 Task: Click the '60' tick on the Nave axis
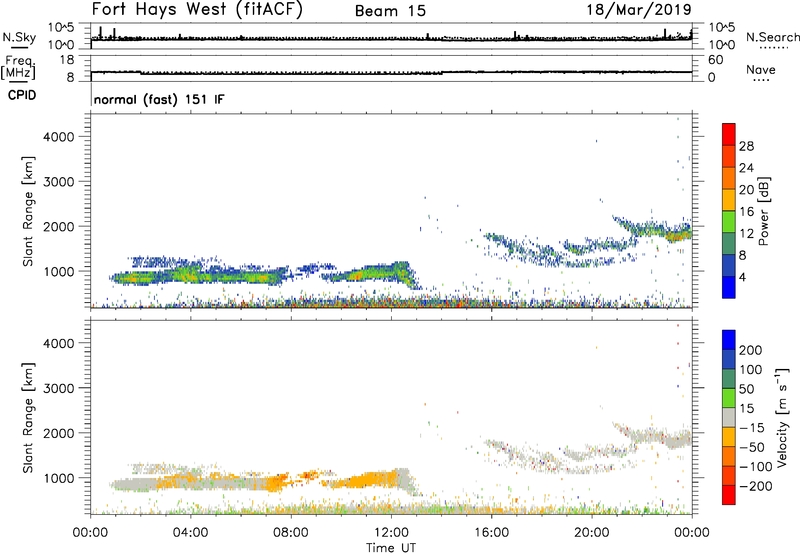[715, 60]
